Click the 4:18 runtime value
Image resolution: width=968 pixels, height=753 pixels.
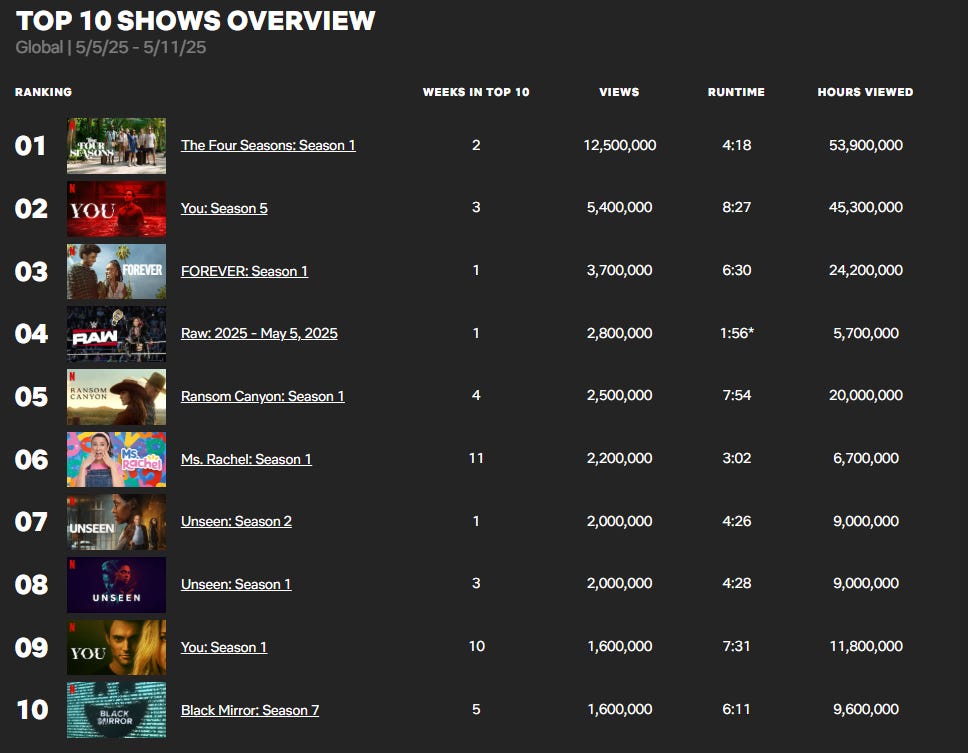(736, 145)
